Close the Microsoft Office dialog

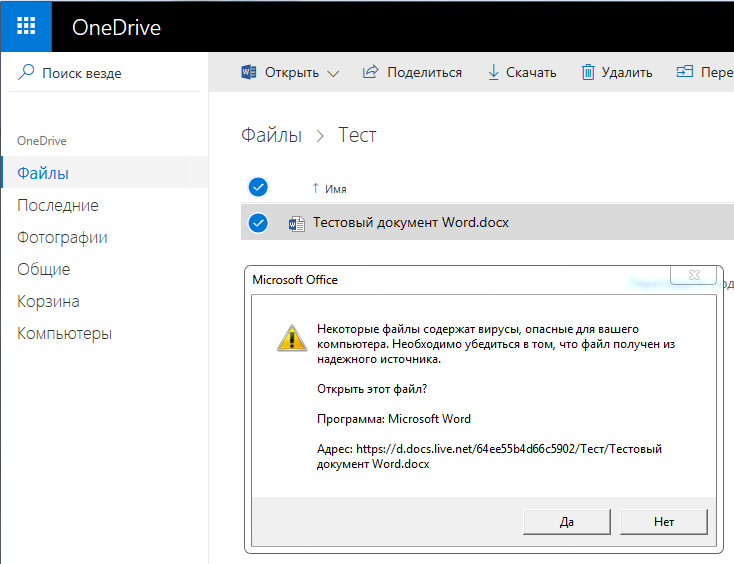693,275
